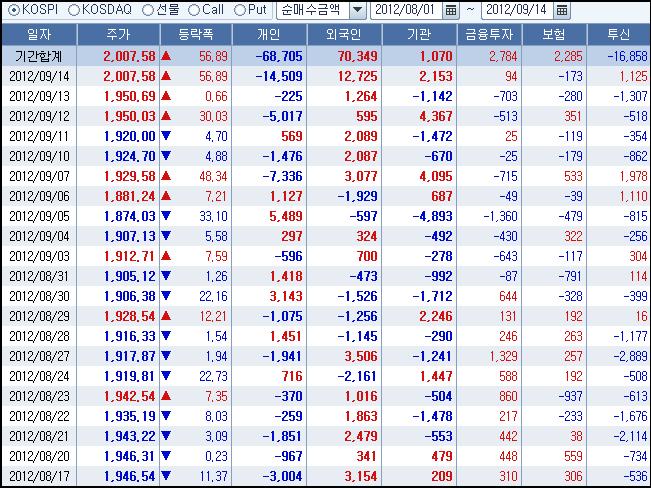Click the 개인 value -3,004
This screenshot has width=651, height=488.
tap(282, 476)
